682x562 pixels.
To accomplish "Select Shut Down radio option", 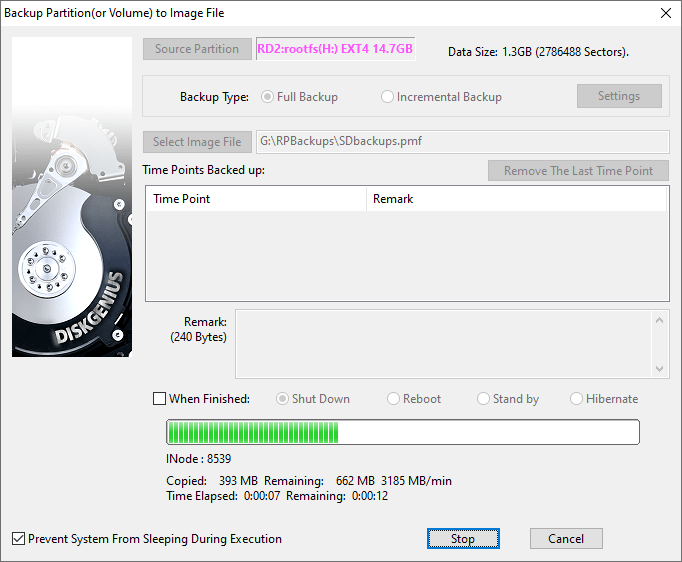I will coord(282,399).
